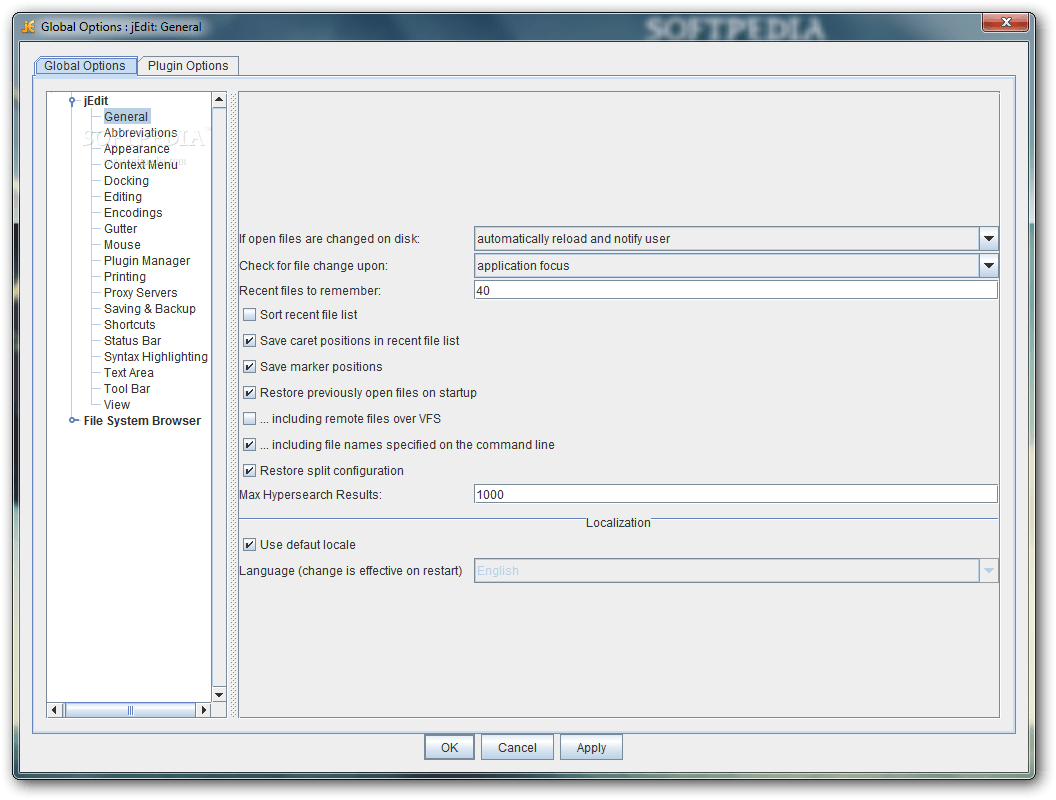This screenshot has width=1056, height=800.
Task: Toggle Sort recent file list checkbox
Action: coord(249,314)
